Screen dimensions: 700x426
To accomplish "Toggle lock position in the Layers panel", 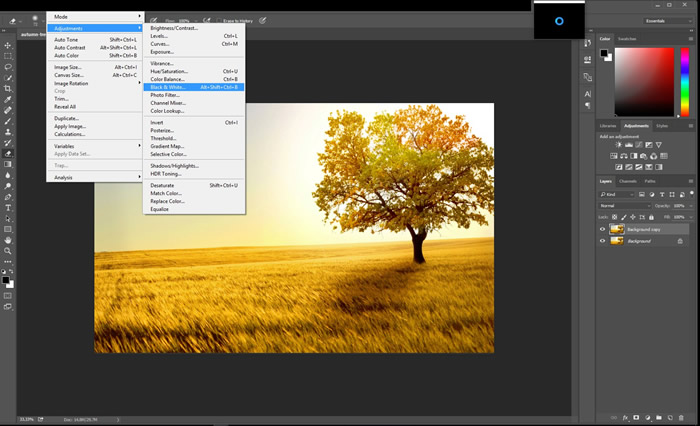I will click(x=633, y=217).
